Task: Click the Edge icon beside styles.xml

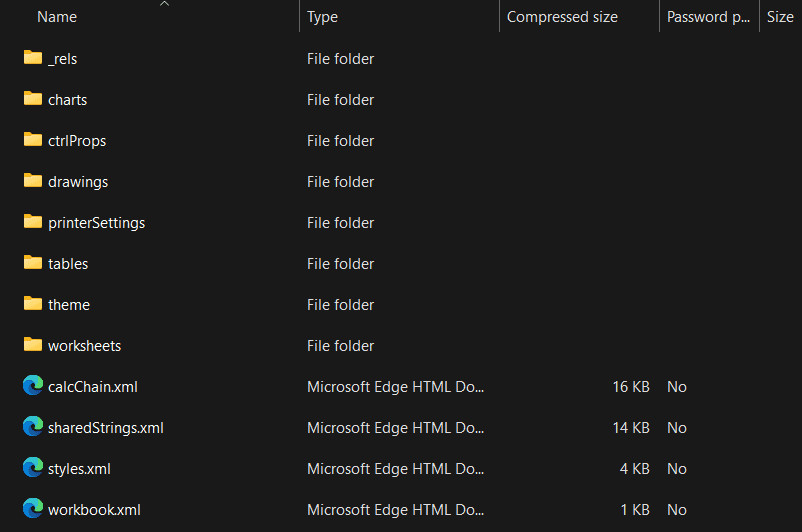Action: click(x=33, y=468)
